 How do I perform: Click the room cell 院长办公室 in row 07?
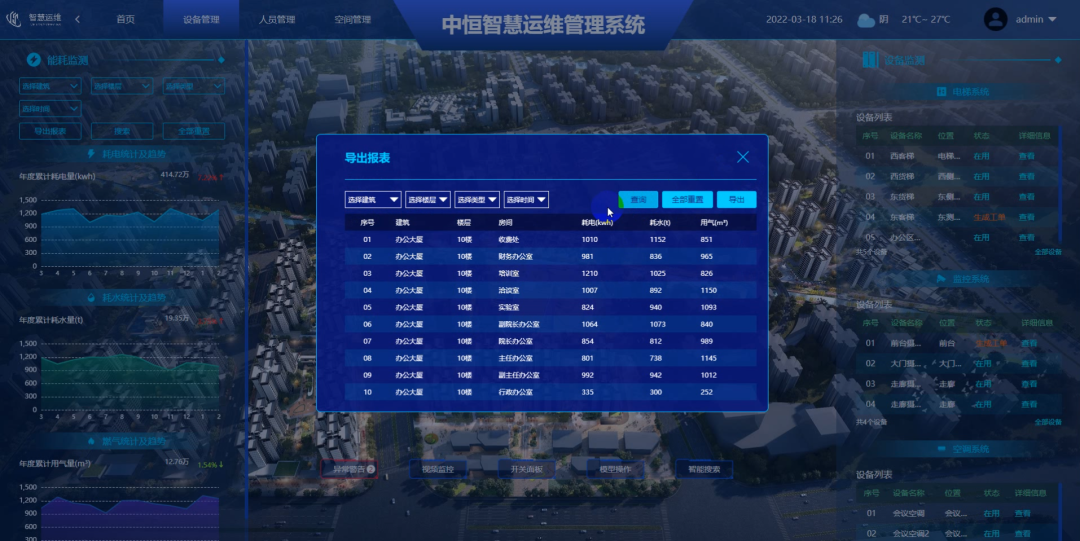[515, 341]
